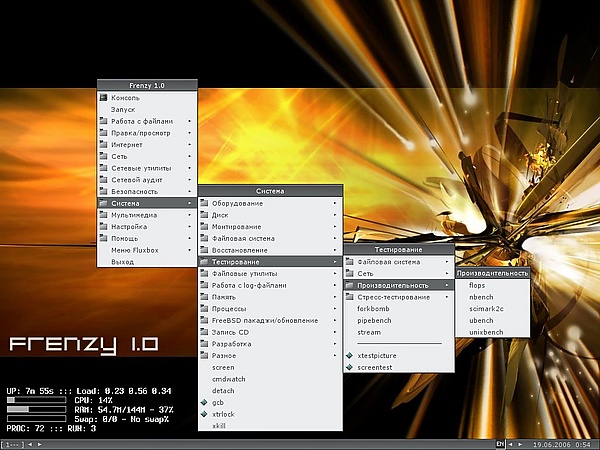Click the folder icon next to Стресс-тестирование
The width and height of the screenshot is (600, 450).
click(x=349, y=297)
